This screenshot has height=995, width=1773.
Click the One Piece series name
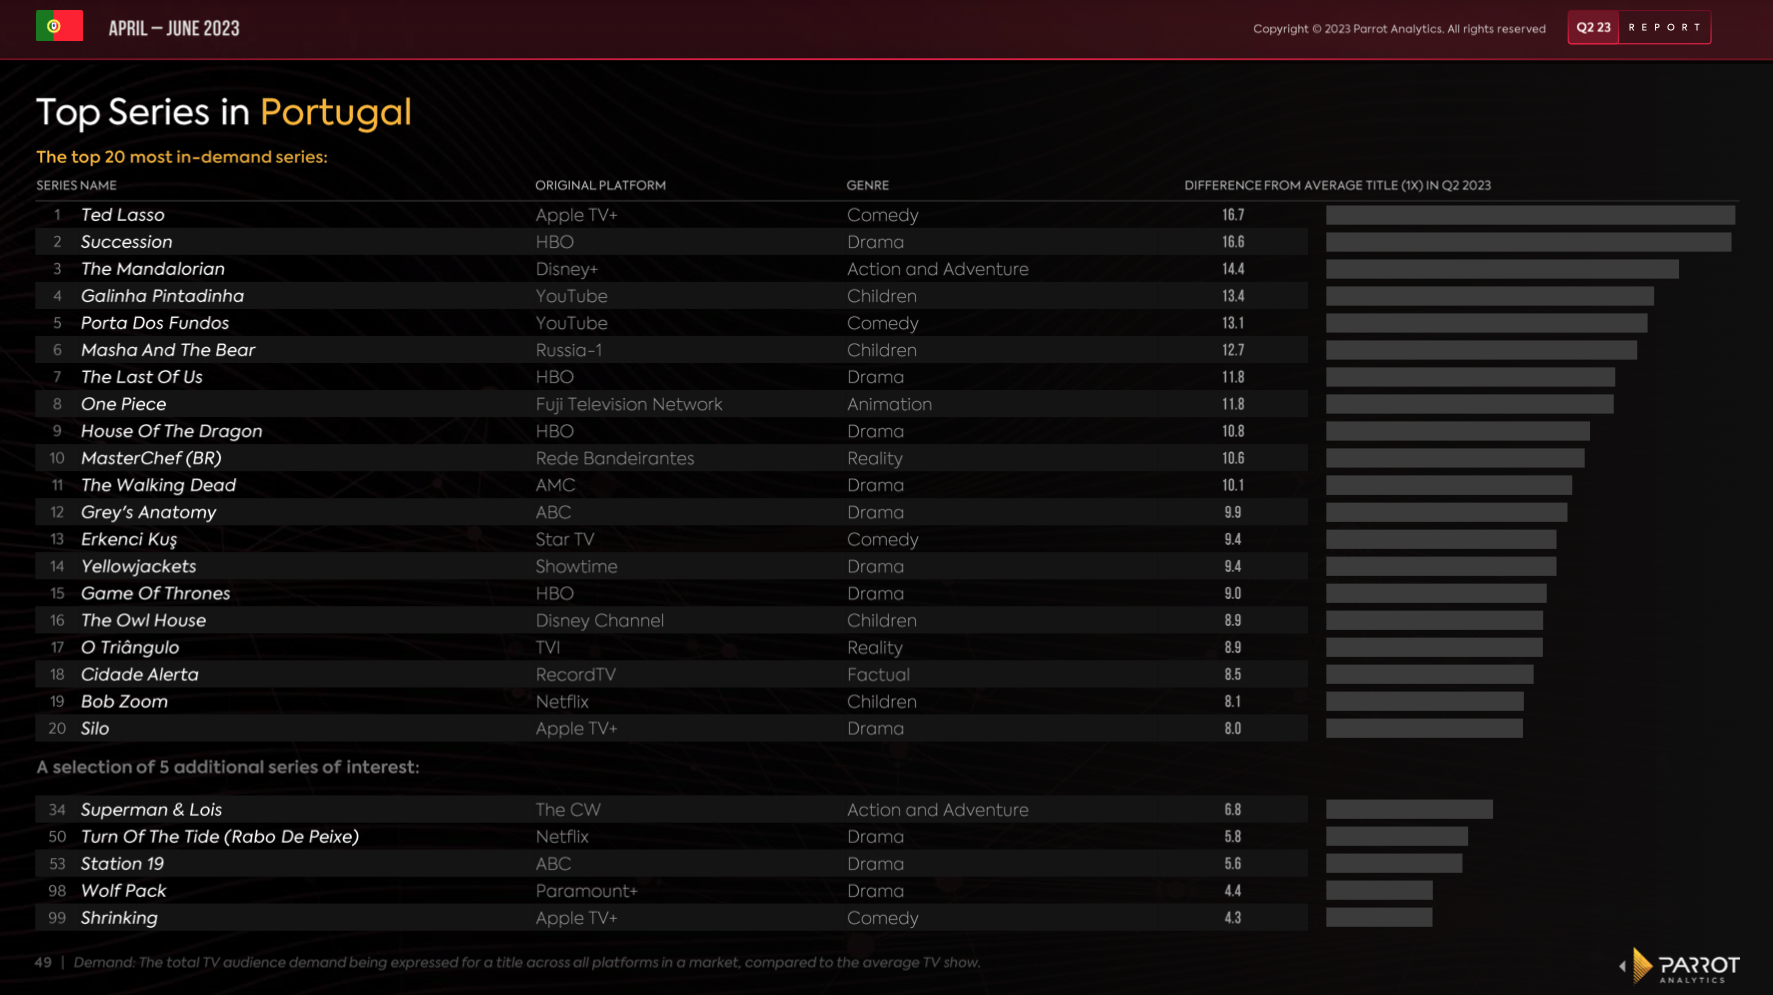click(x=123, y=404)
